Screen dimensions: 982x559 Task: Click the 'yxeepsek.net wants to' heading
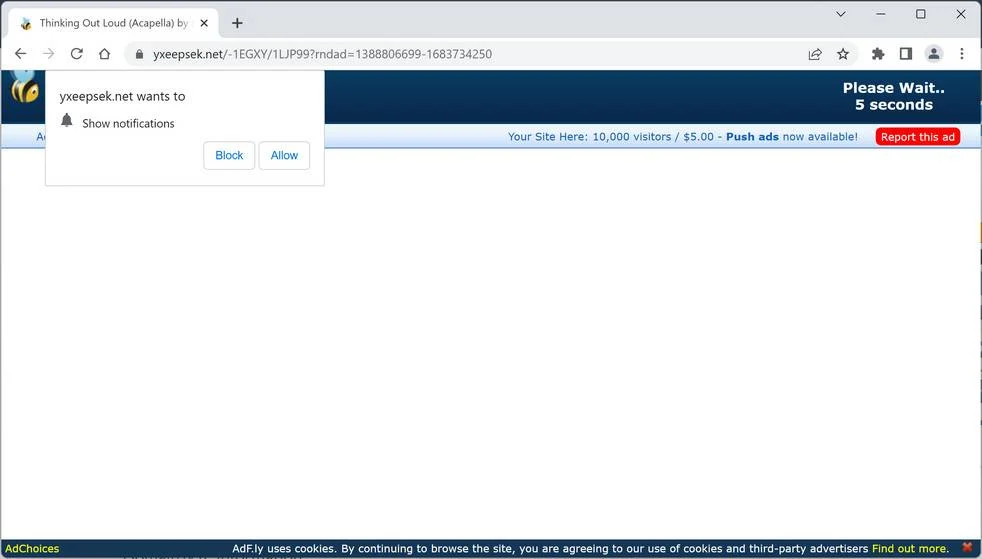[x=122, y=96]
